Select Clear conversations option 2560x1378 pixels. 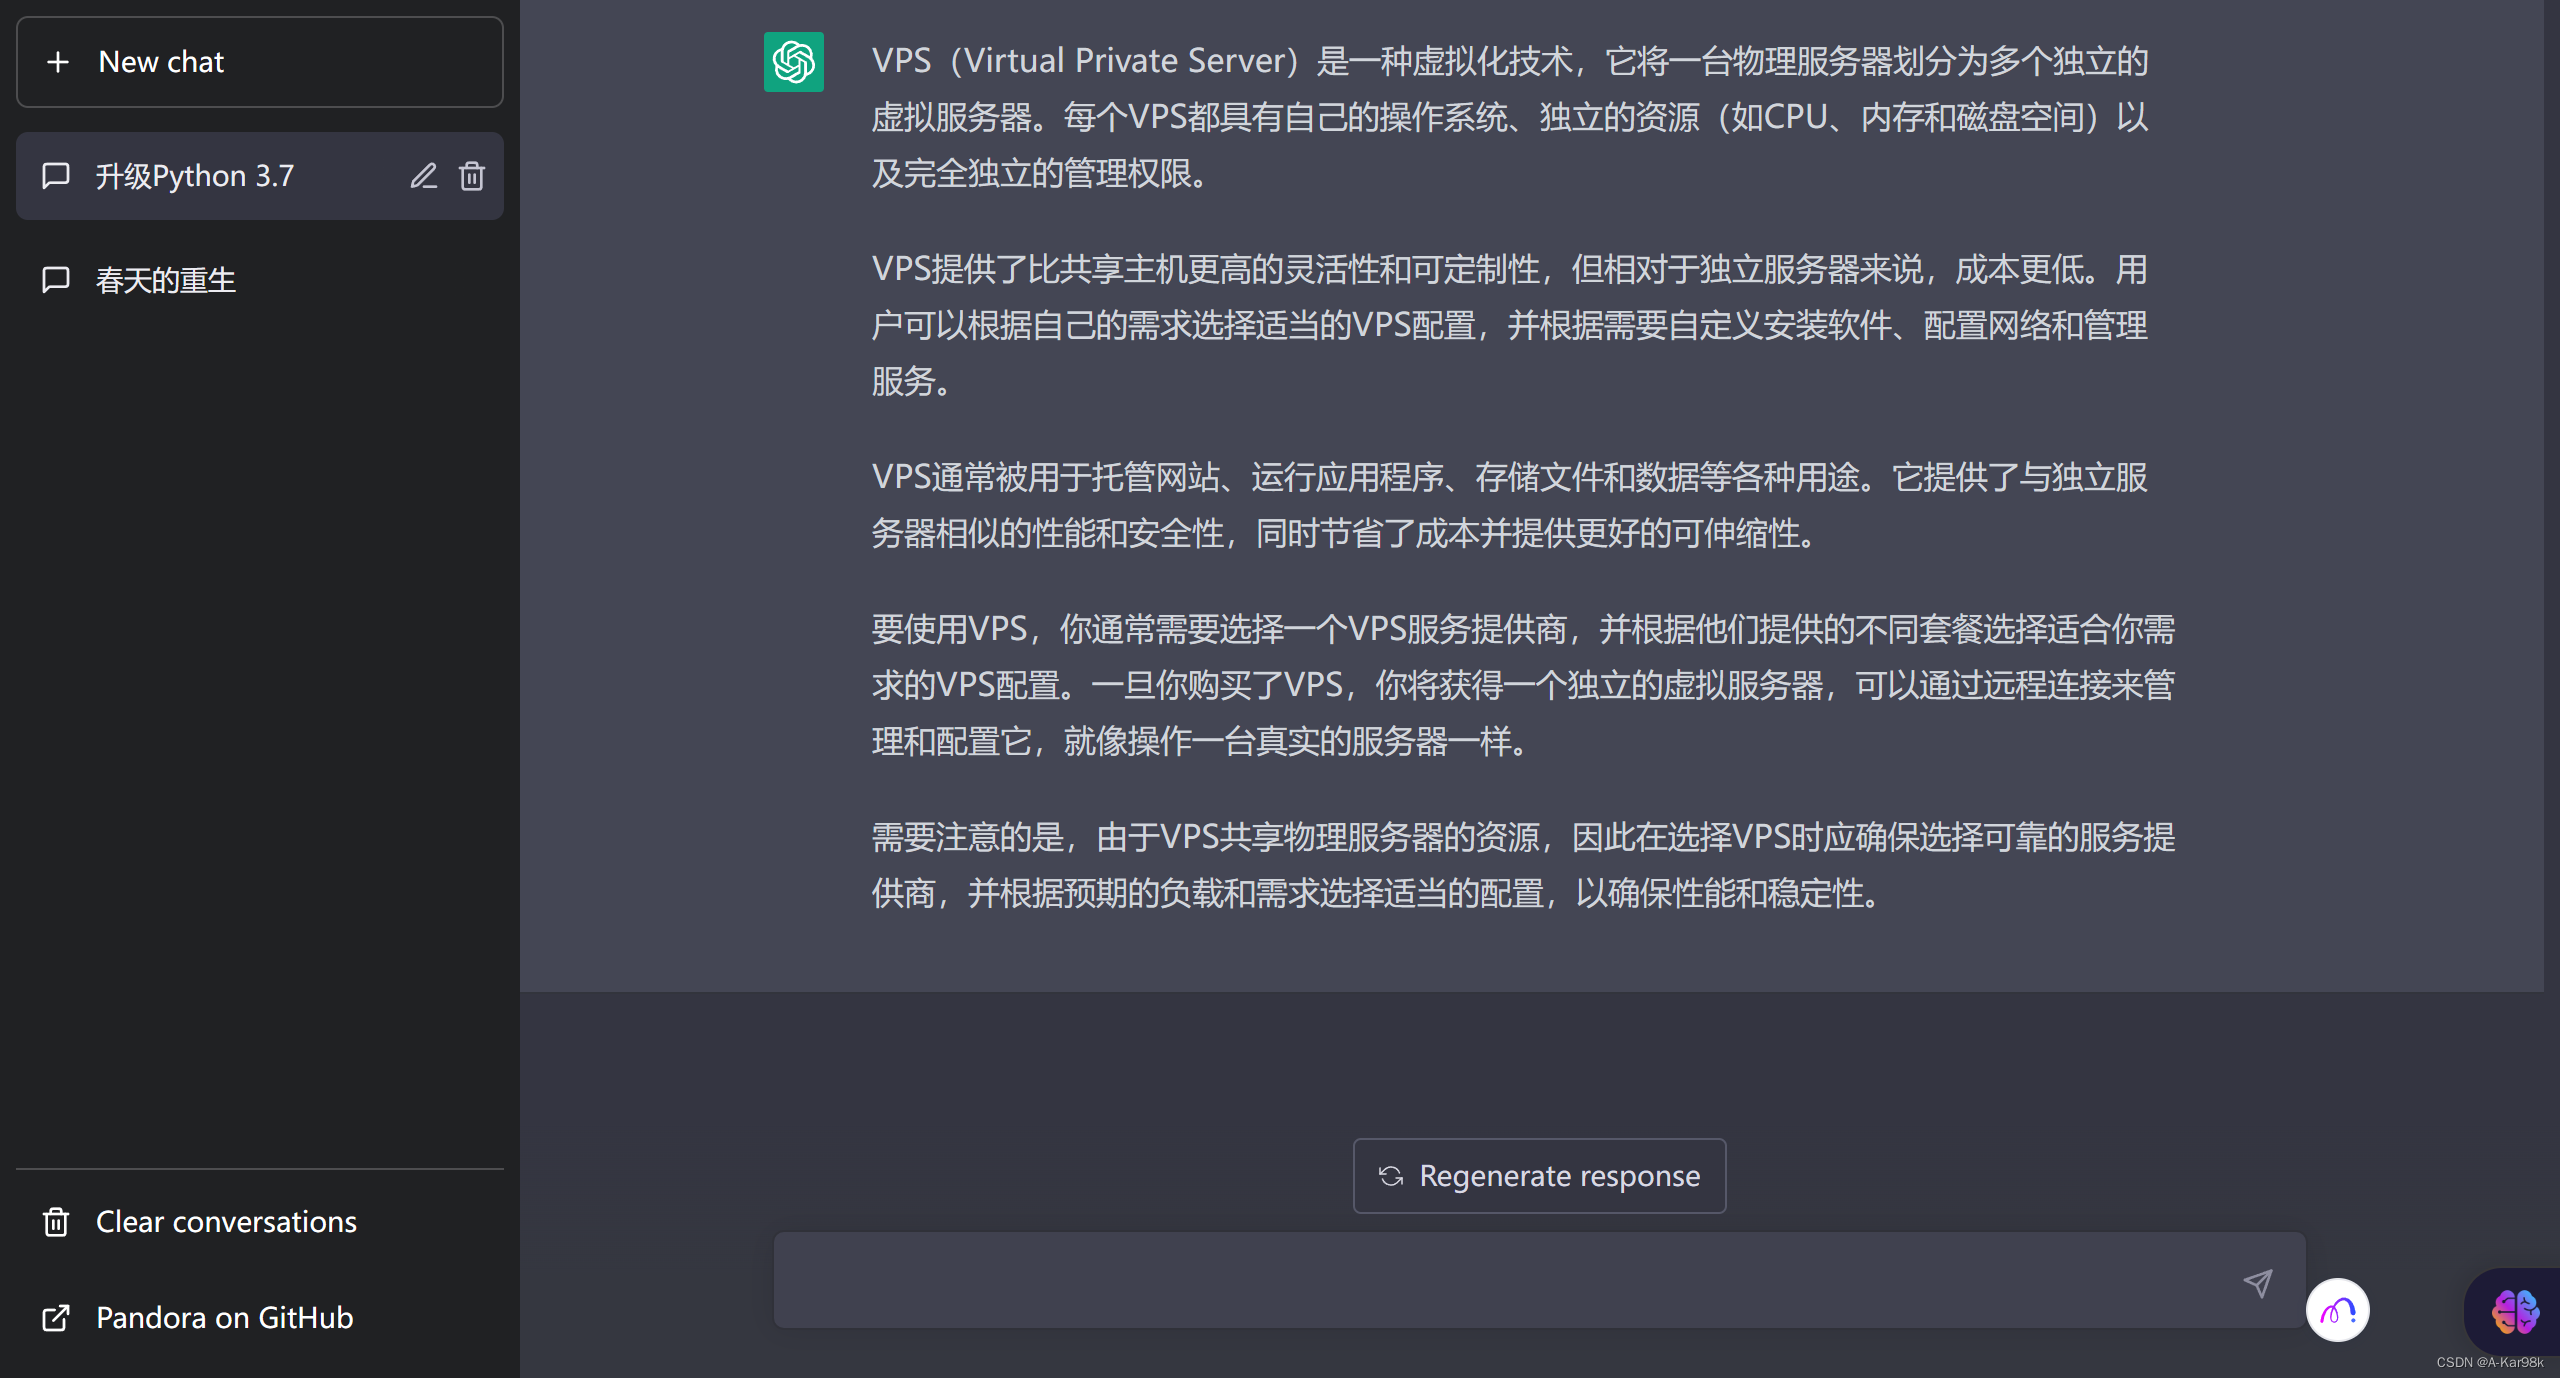point(227,1218)
